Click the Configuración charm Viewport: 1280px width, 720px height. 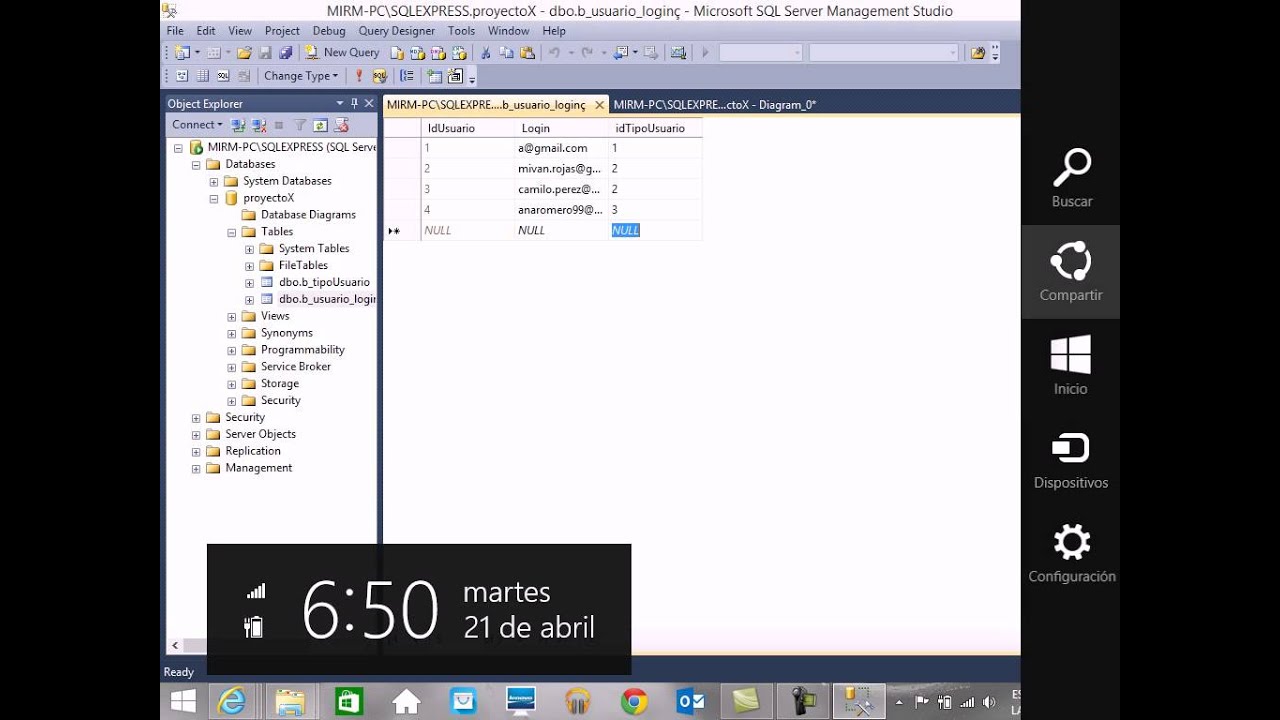pyautogui.click(x=1071, y=554)
